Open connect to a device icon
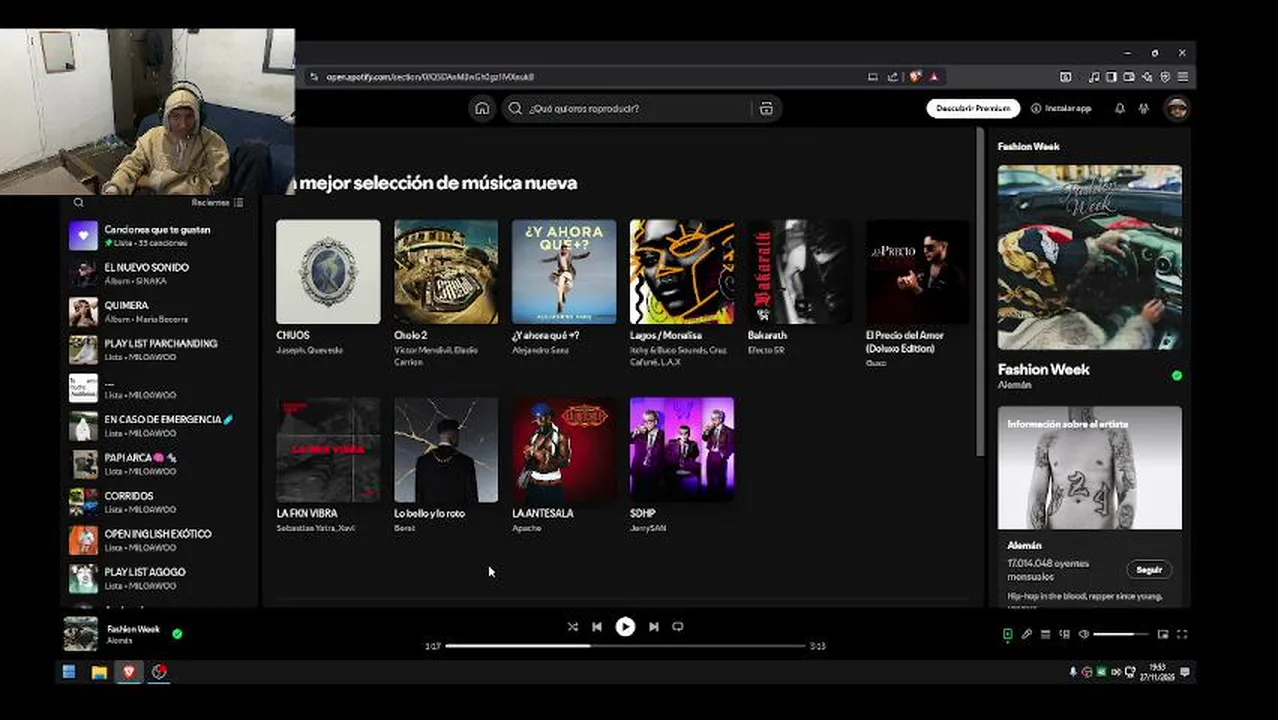 click(1064, 634)
